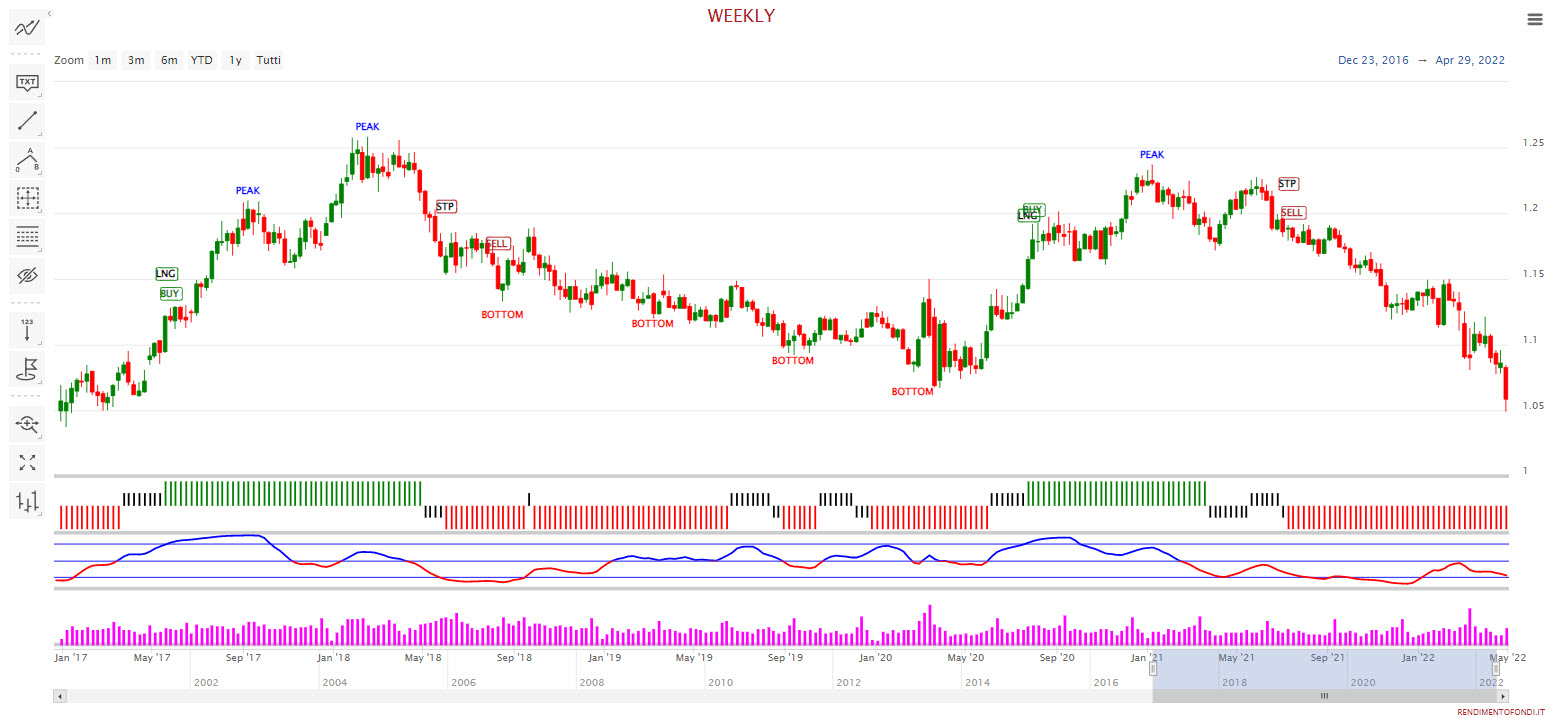This screenshot has height=718, width=1552.
Task: Click the May '22 time axis label
Action: [1508, 658]
